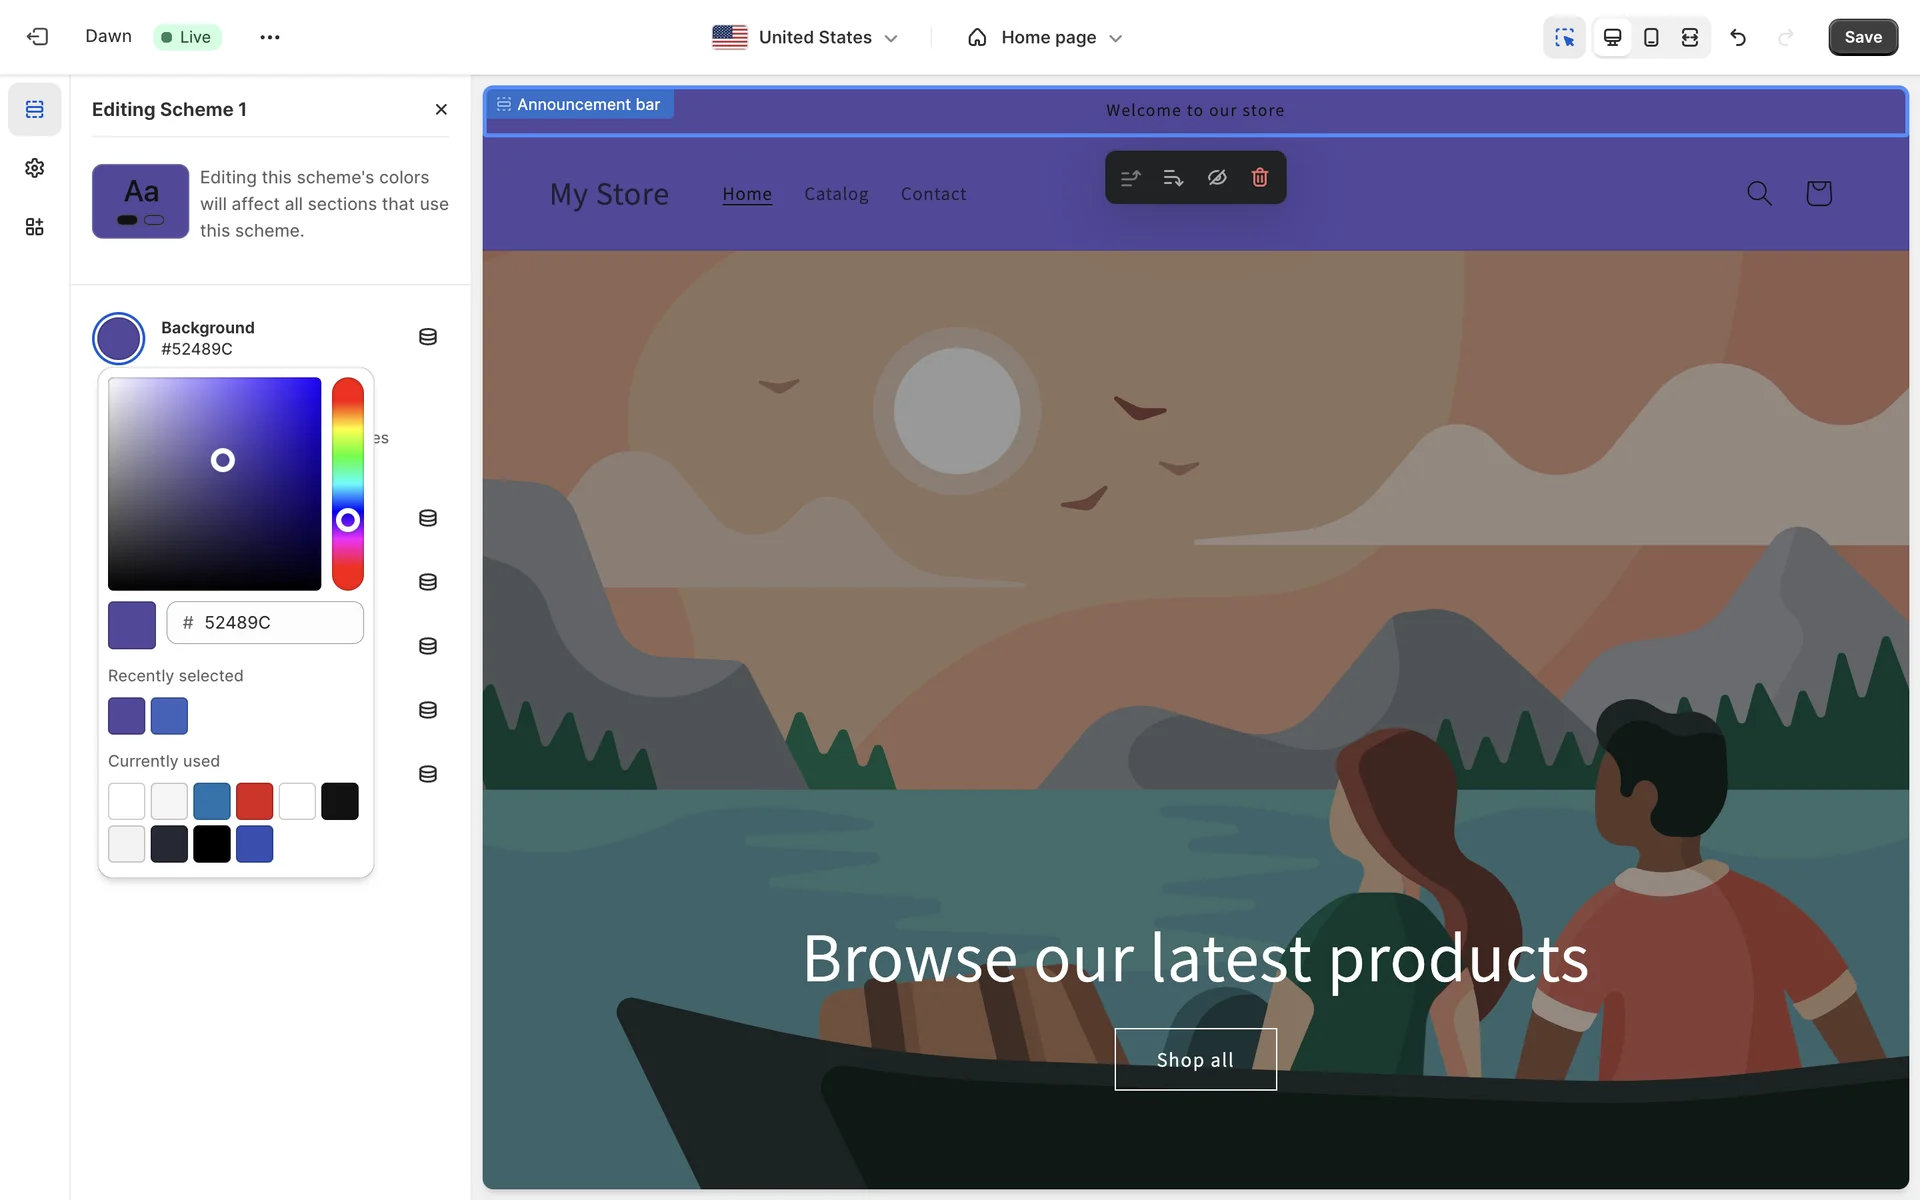1920x1200 pixels.
Task: Select the red currently used swatch
Action: (x=254, y=801)
